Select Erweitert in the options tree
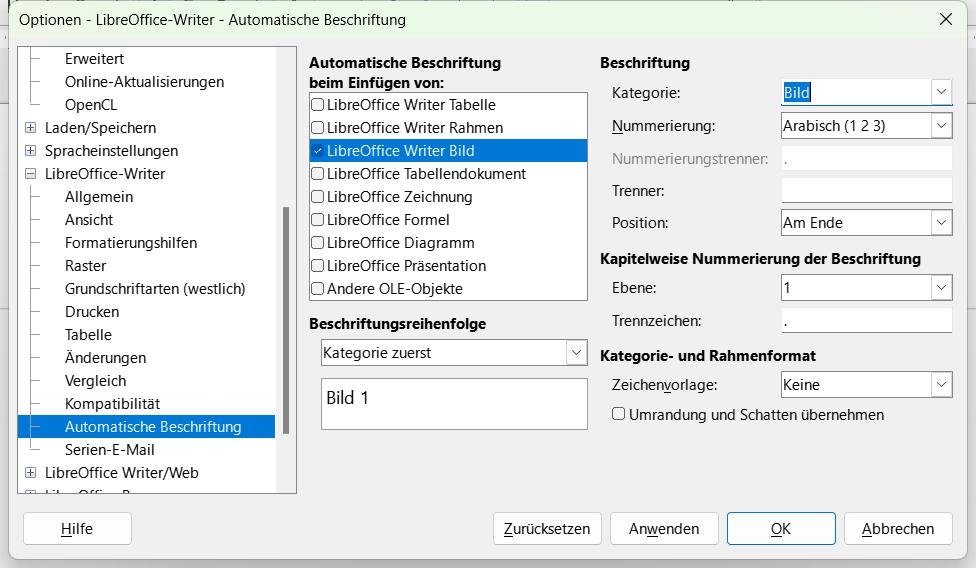Screen dimensions: 976x568 tap(94, 58)
